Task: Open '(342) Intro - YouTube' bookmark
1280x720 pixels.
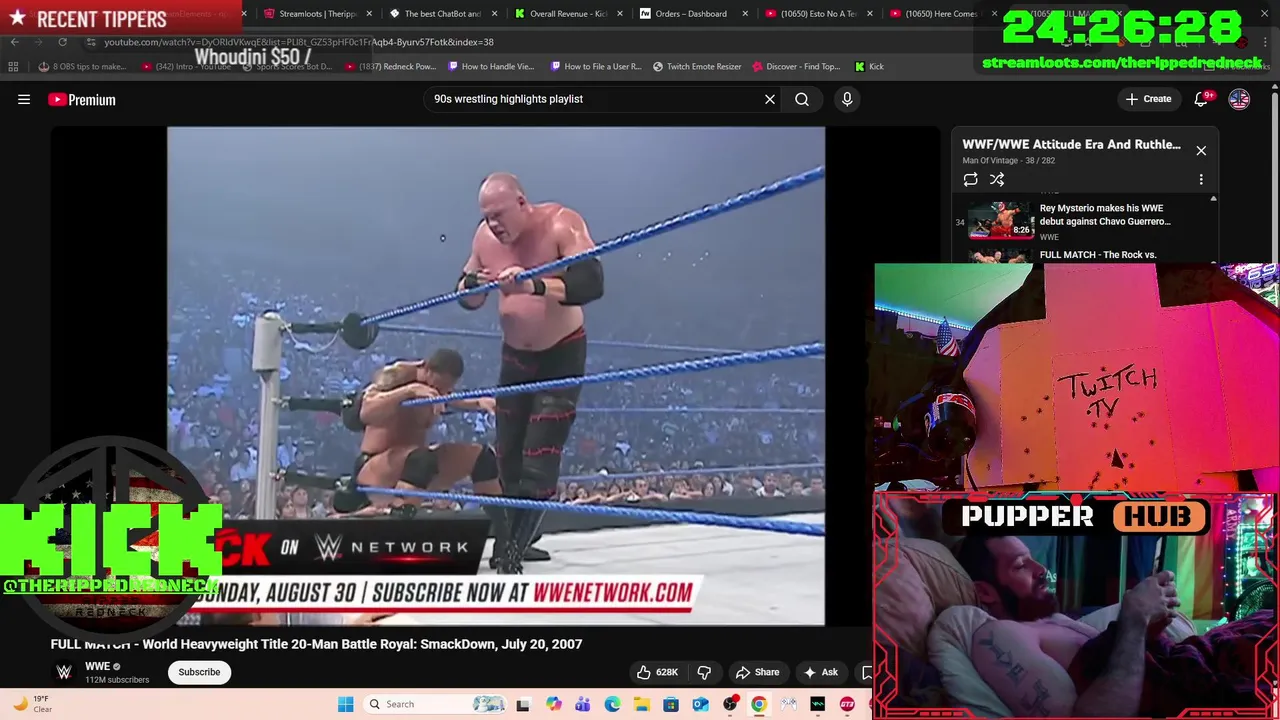Action: tap(187, 67)
